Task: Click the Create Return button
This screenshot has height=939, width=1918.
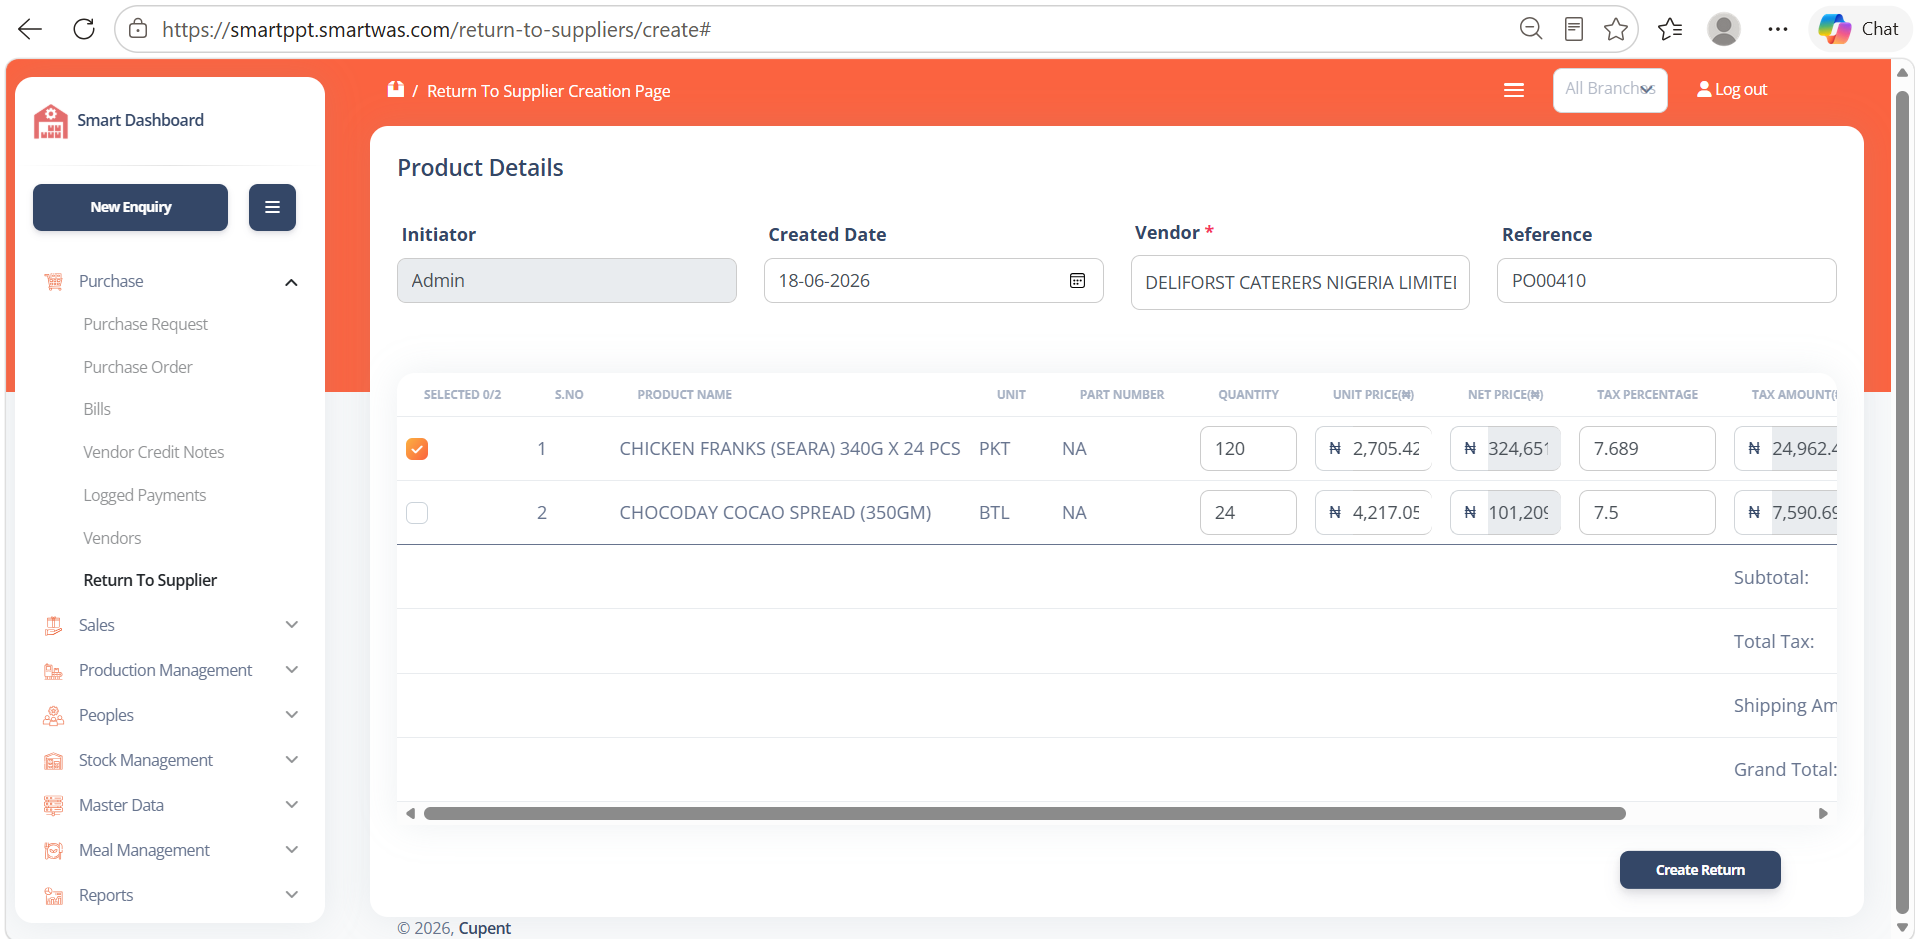Action: pyautogui.click(x=1700, y=870)
